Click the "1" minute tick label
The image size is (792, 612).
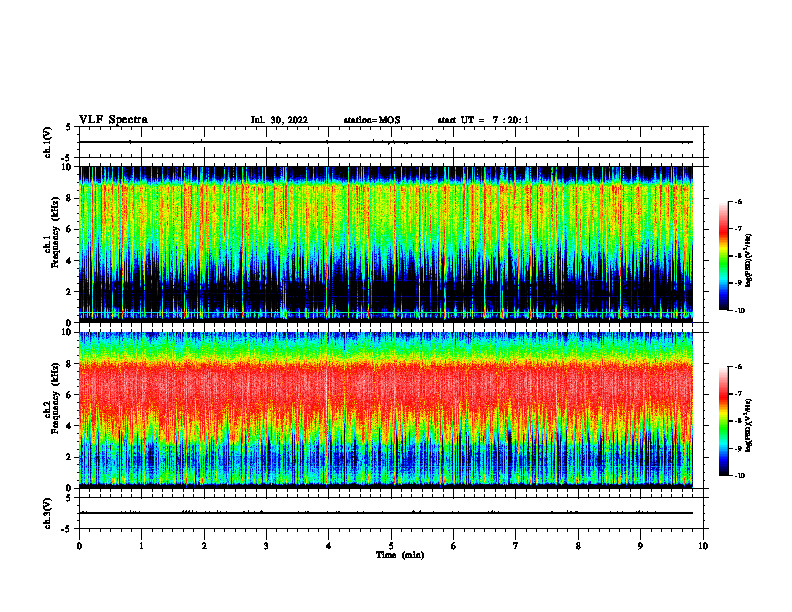(x=141, y=546)
